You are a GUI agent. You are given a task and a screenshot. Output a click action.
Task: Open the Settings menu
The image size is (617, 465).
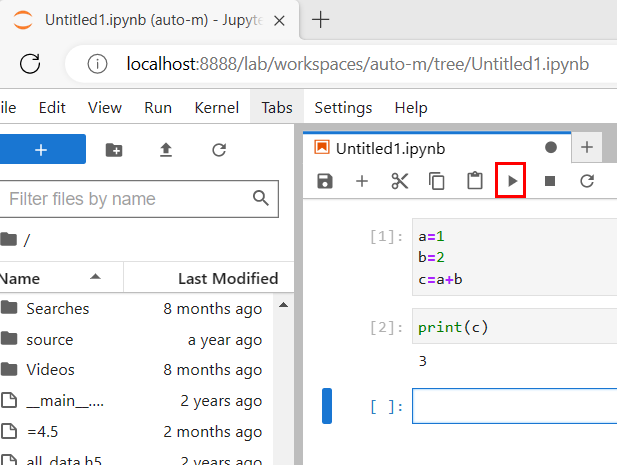click(343, 107)
